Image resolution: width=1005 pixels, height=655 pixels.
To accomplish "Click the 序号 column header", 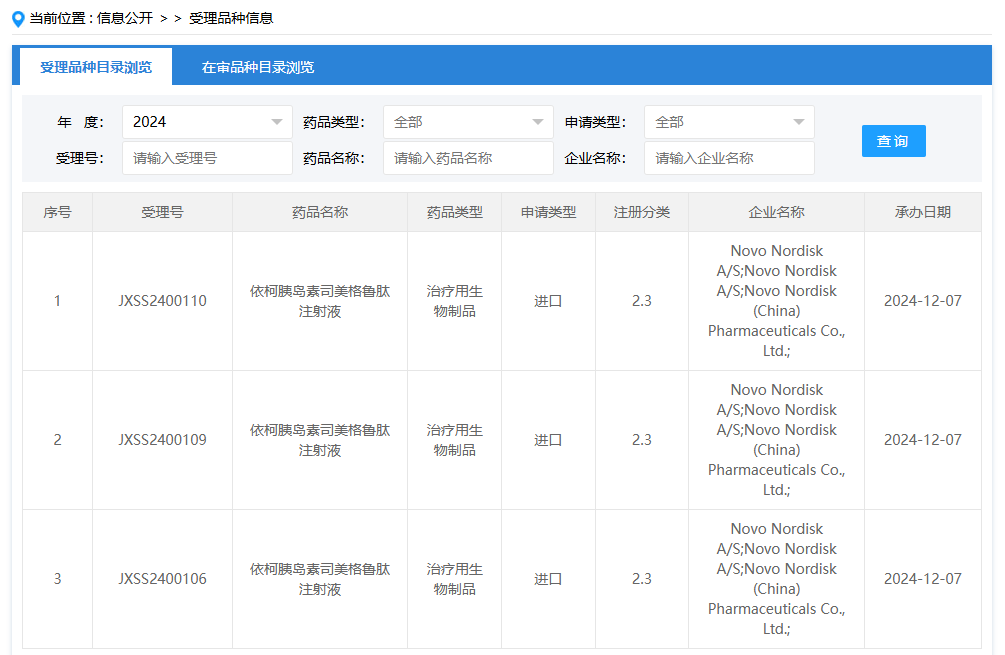I will pos(57,212).
